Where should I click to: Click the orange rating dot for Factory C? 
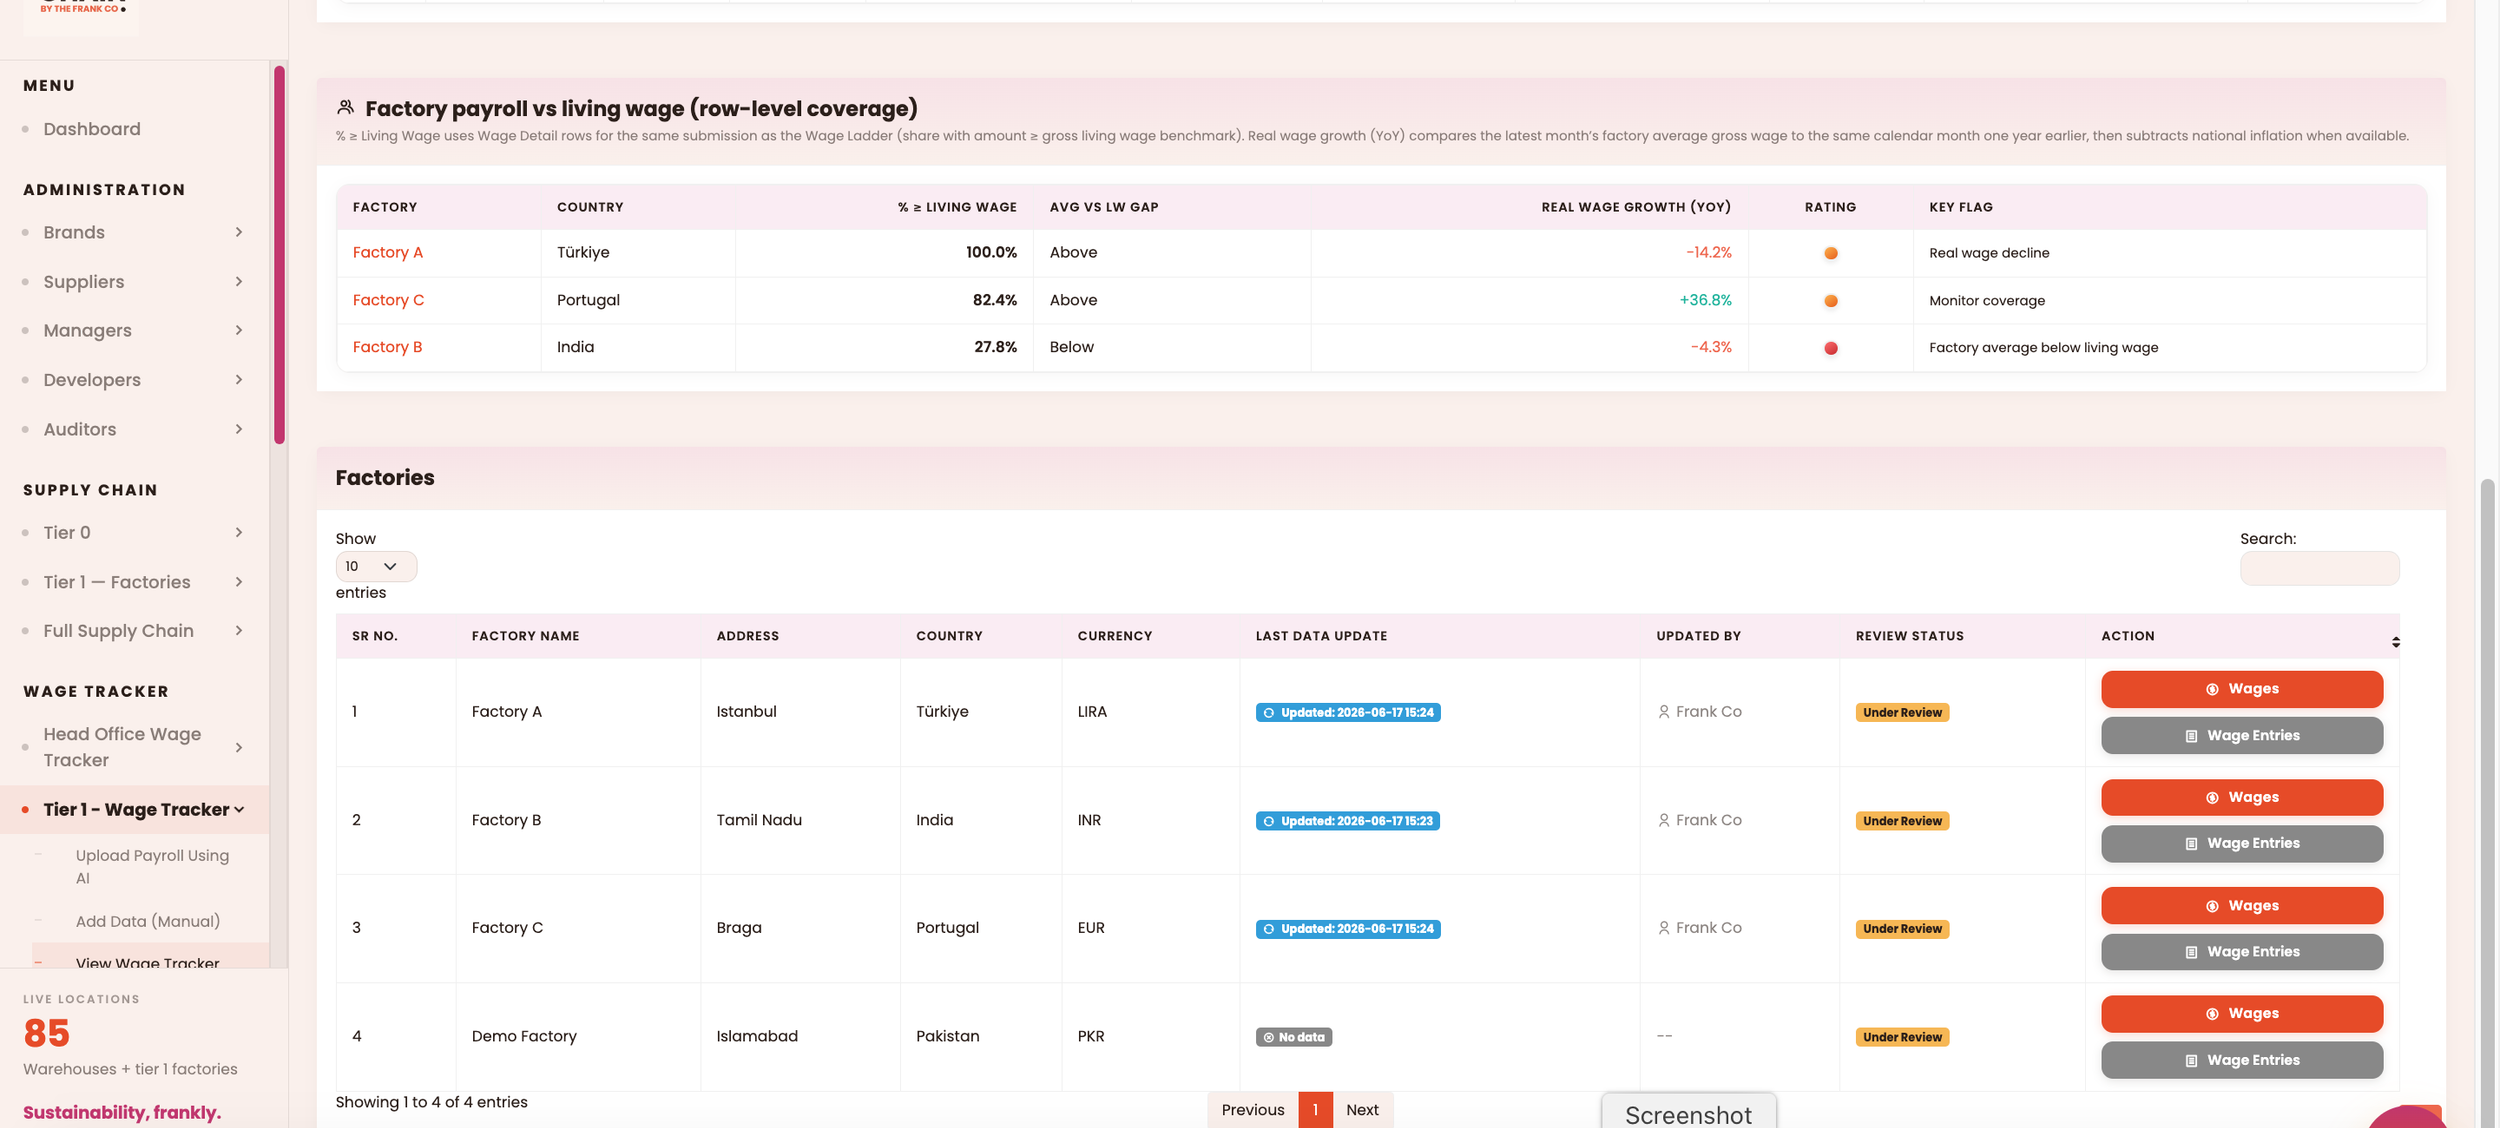1831,301
